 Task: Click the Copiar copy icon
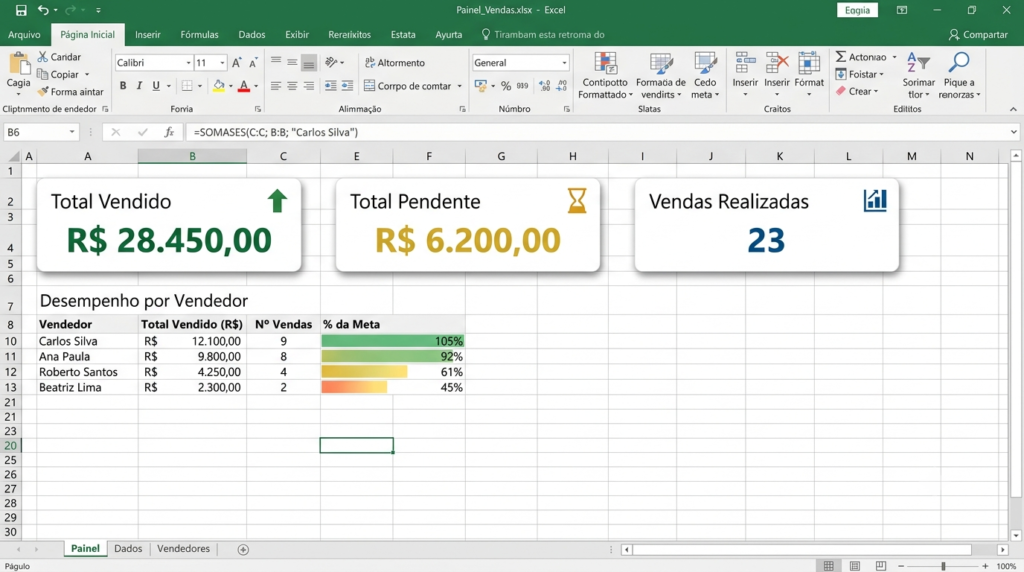(43, 74)
